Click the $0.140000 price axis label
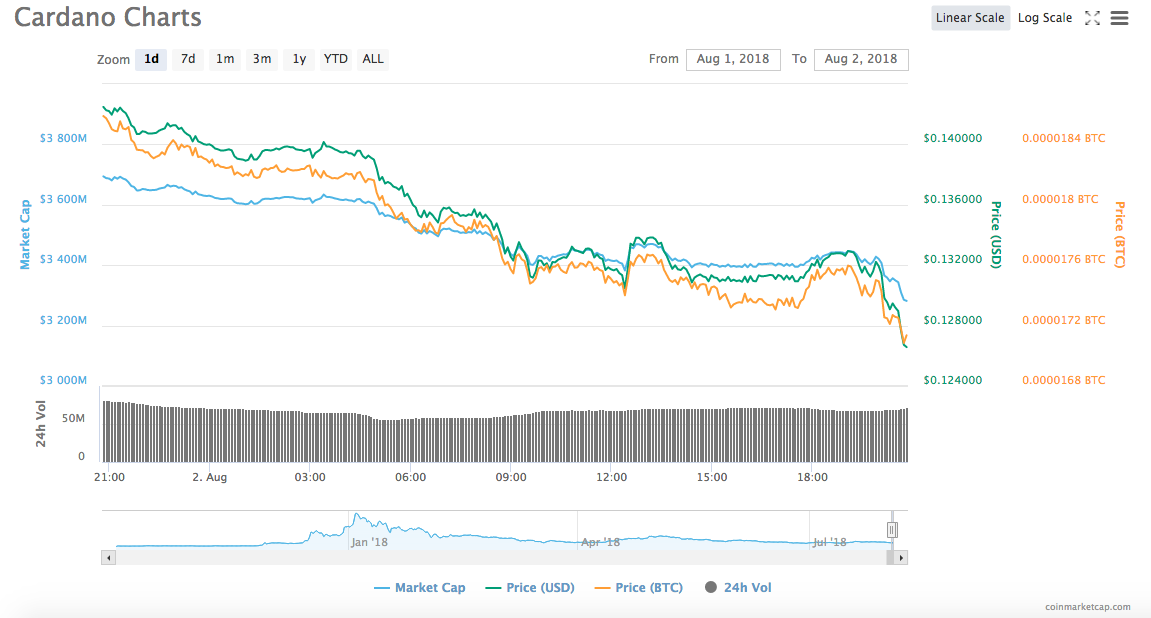This screenshot has height=618, width=1151. point(953,138)
